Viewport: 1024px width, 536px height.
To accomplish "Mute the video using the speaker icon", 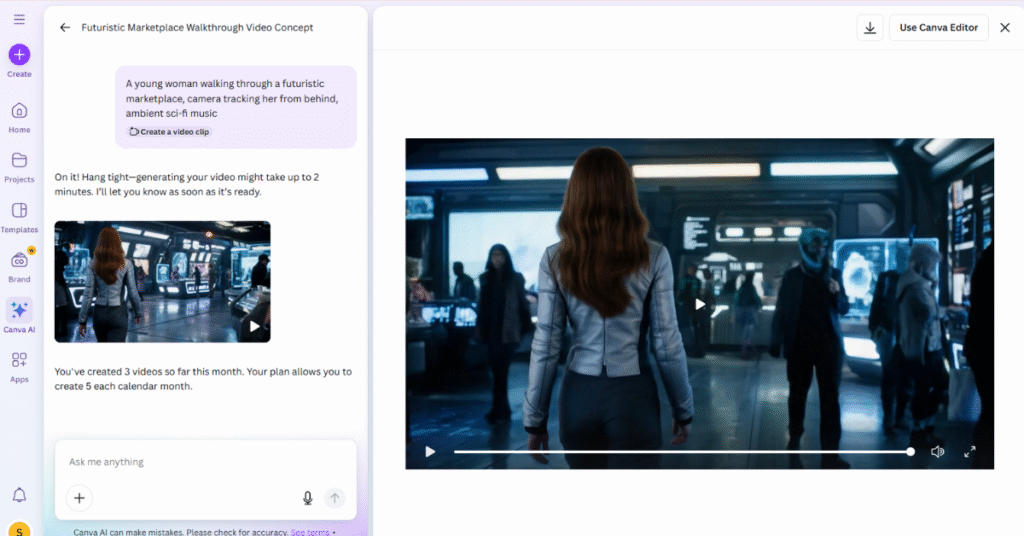I will coord(937,452).
